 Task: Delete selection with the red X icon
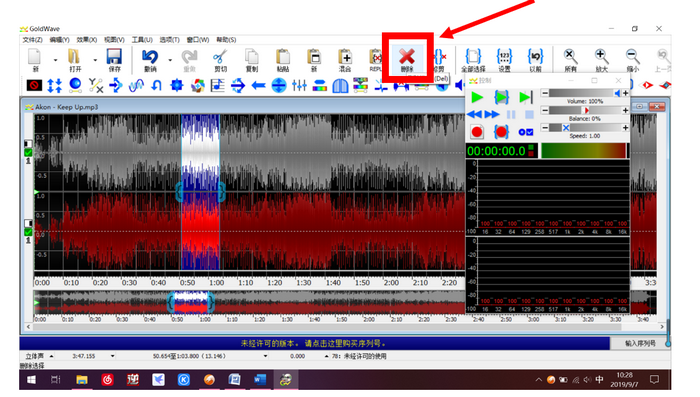[407, 59]
